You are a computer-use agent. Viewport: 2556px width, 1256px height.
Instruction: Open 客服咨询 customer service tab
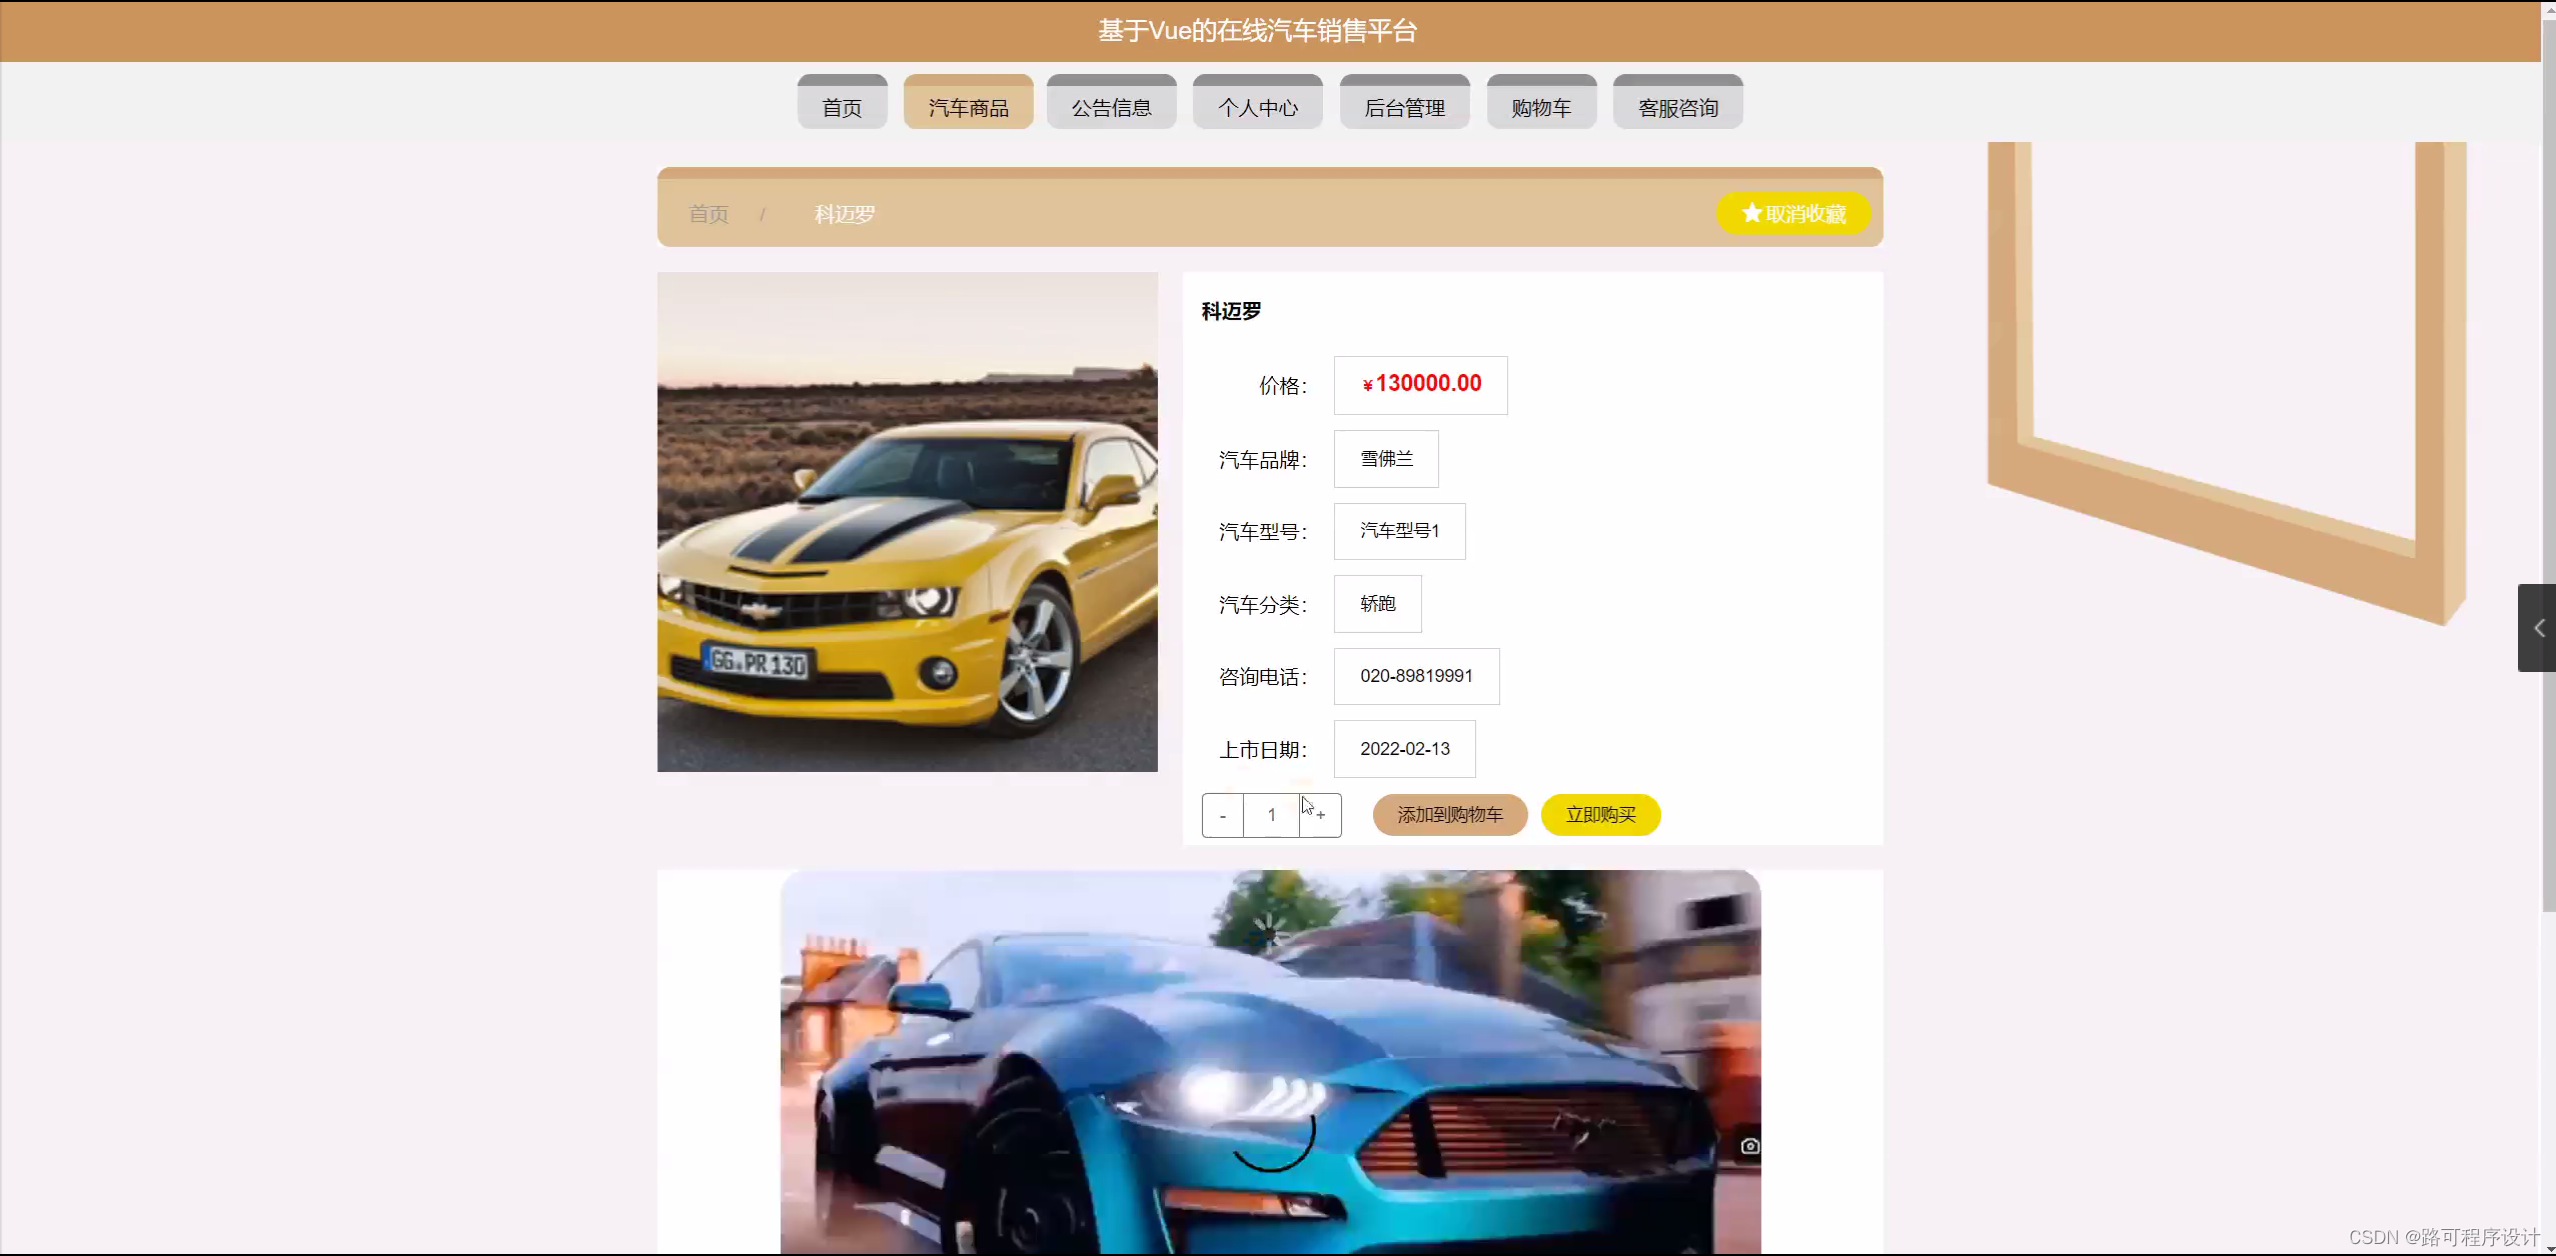tap(1677, 107)
